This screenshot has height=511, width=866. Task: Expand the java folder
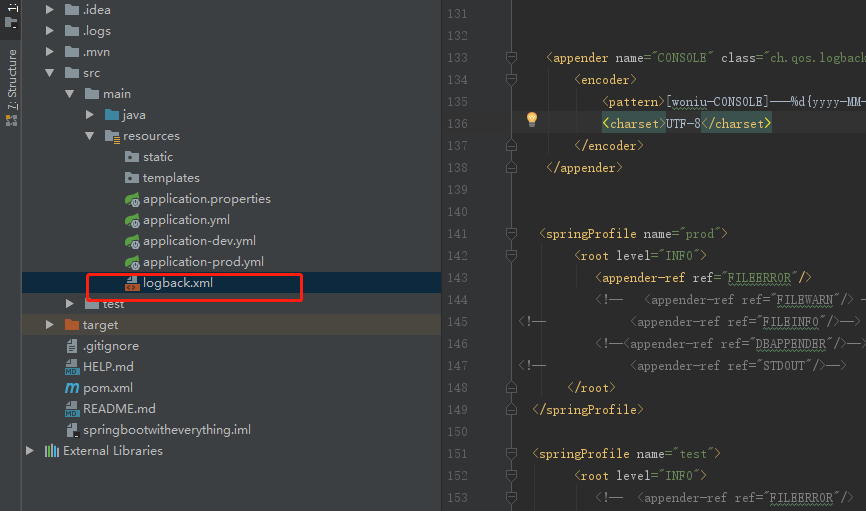point(89,115)
